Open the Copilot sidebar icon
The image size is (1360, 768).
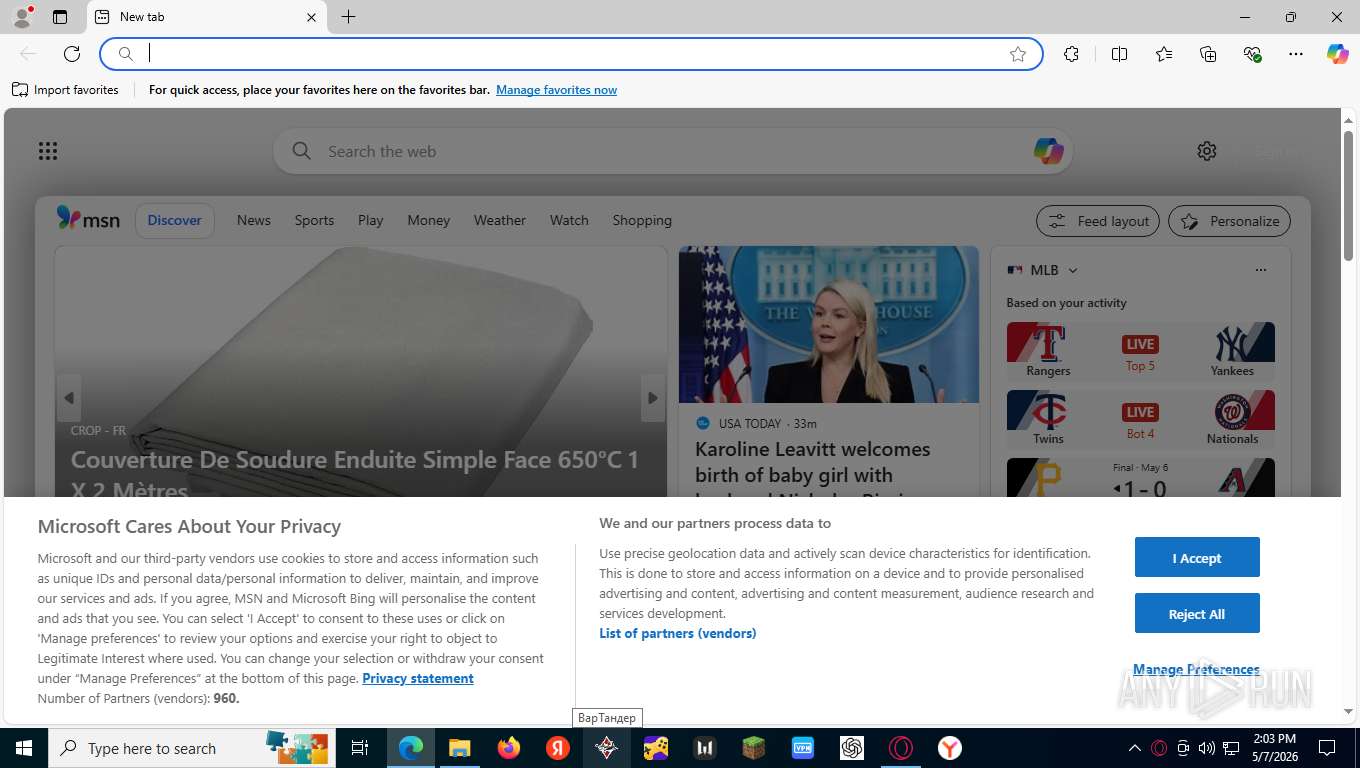tap(1338, 54)
